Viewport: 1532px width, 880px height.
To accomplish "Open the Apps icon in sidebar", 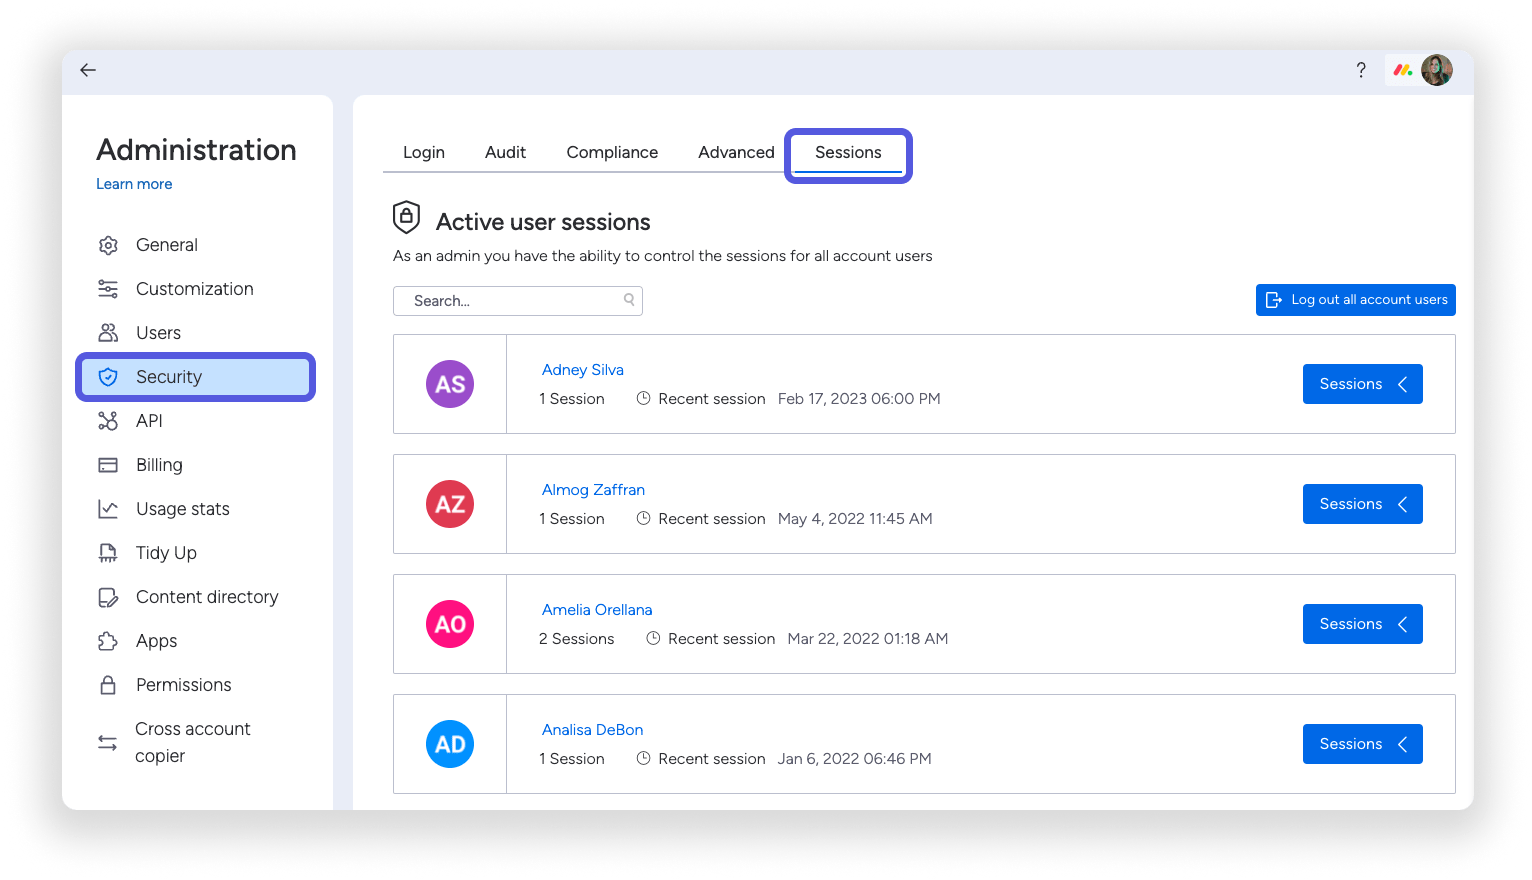I will (x=109, y=640).
